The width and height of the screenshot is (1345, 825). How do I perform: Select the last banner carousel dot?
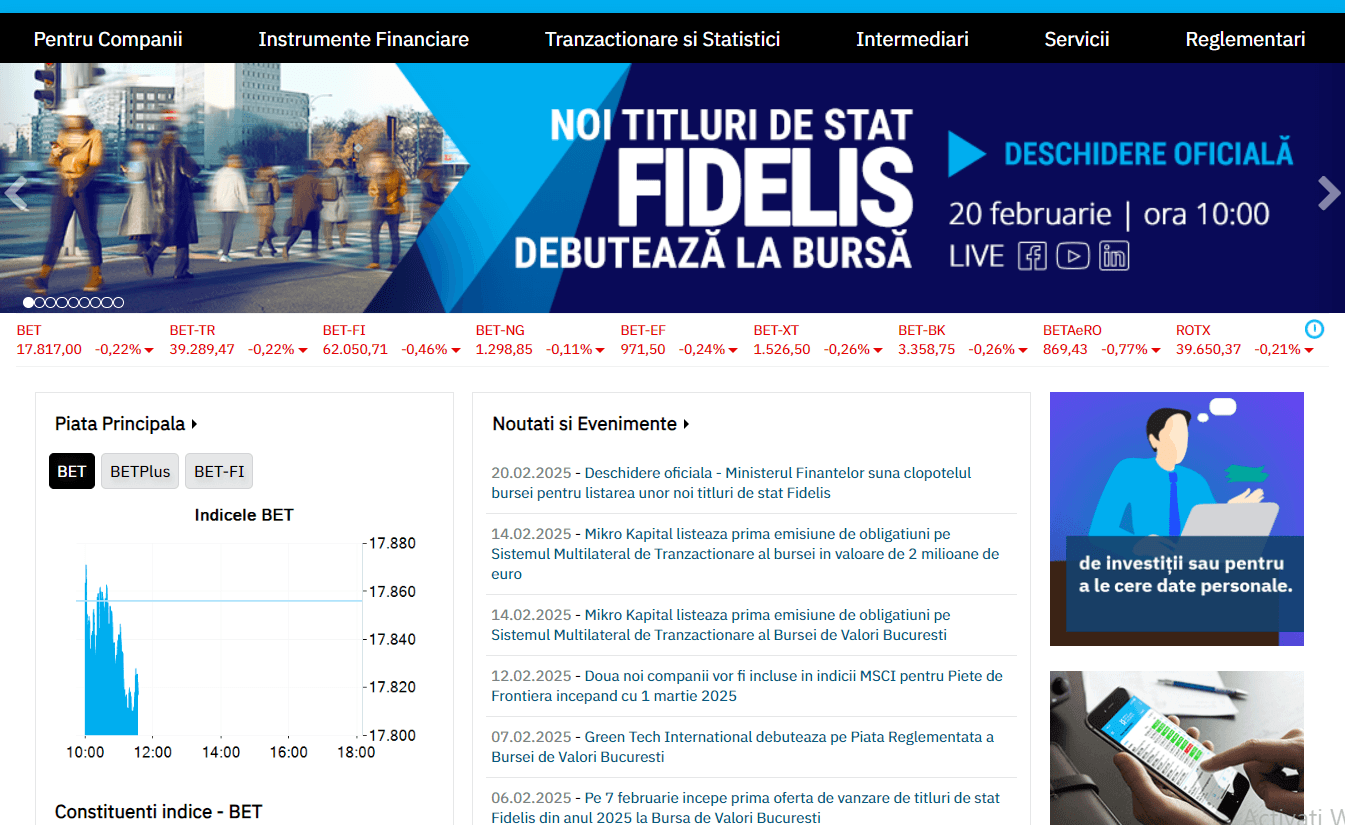(118, 302)
